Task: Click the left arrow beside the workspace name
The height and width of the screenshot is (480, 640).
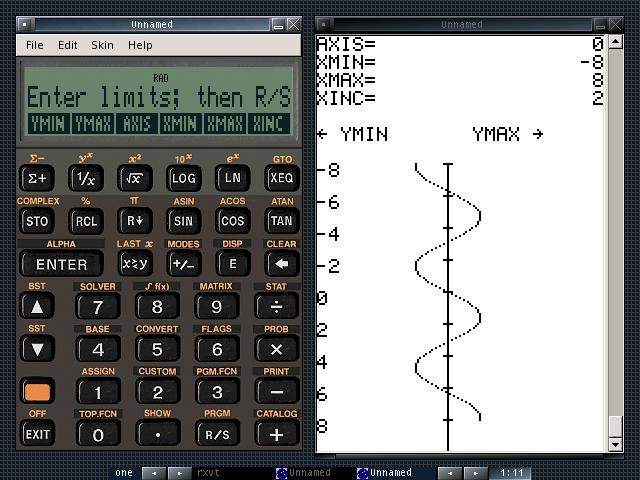Action: click(154, 473)
